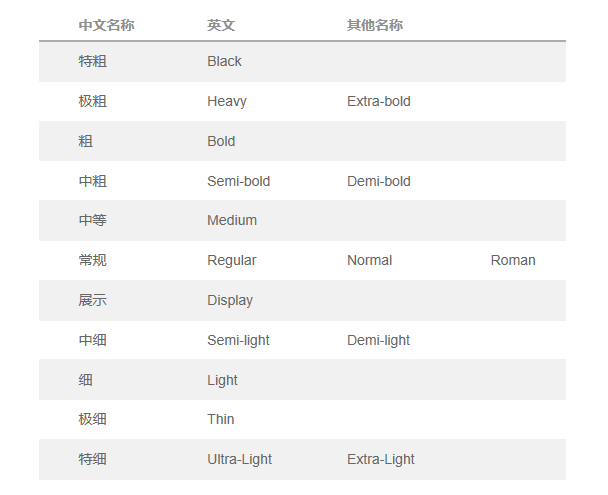
Task: Select the 常规 Chinese name cell
Action: [x=93, y=260]
